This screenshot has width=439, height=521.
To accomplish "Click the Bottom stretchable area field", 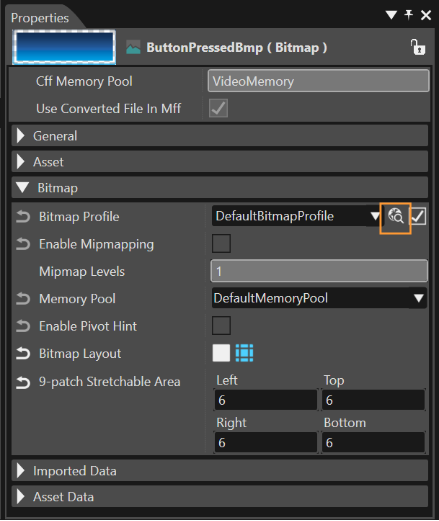I will pos(374,443).
